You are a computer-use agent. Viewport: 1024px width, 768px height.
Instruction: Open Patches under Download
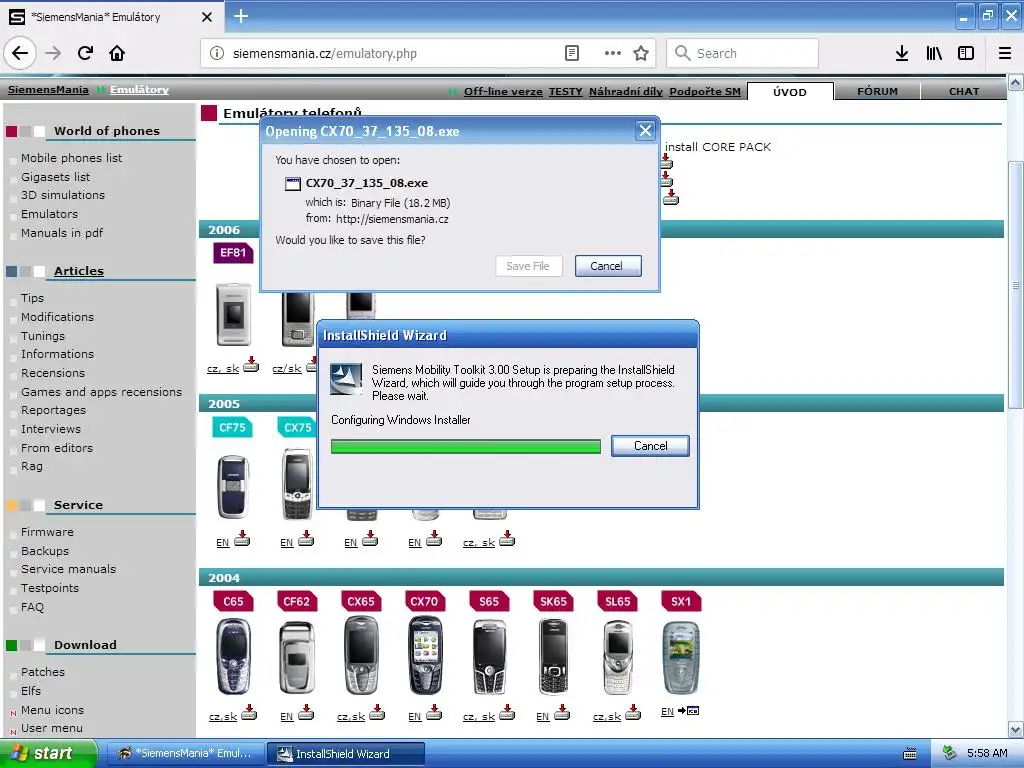(42, 672)
